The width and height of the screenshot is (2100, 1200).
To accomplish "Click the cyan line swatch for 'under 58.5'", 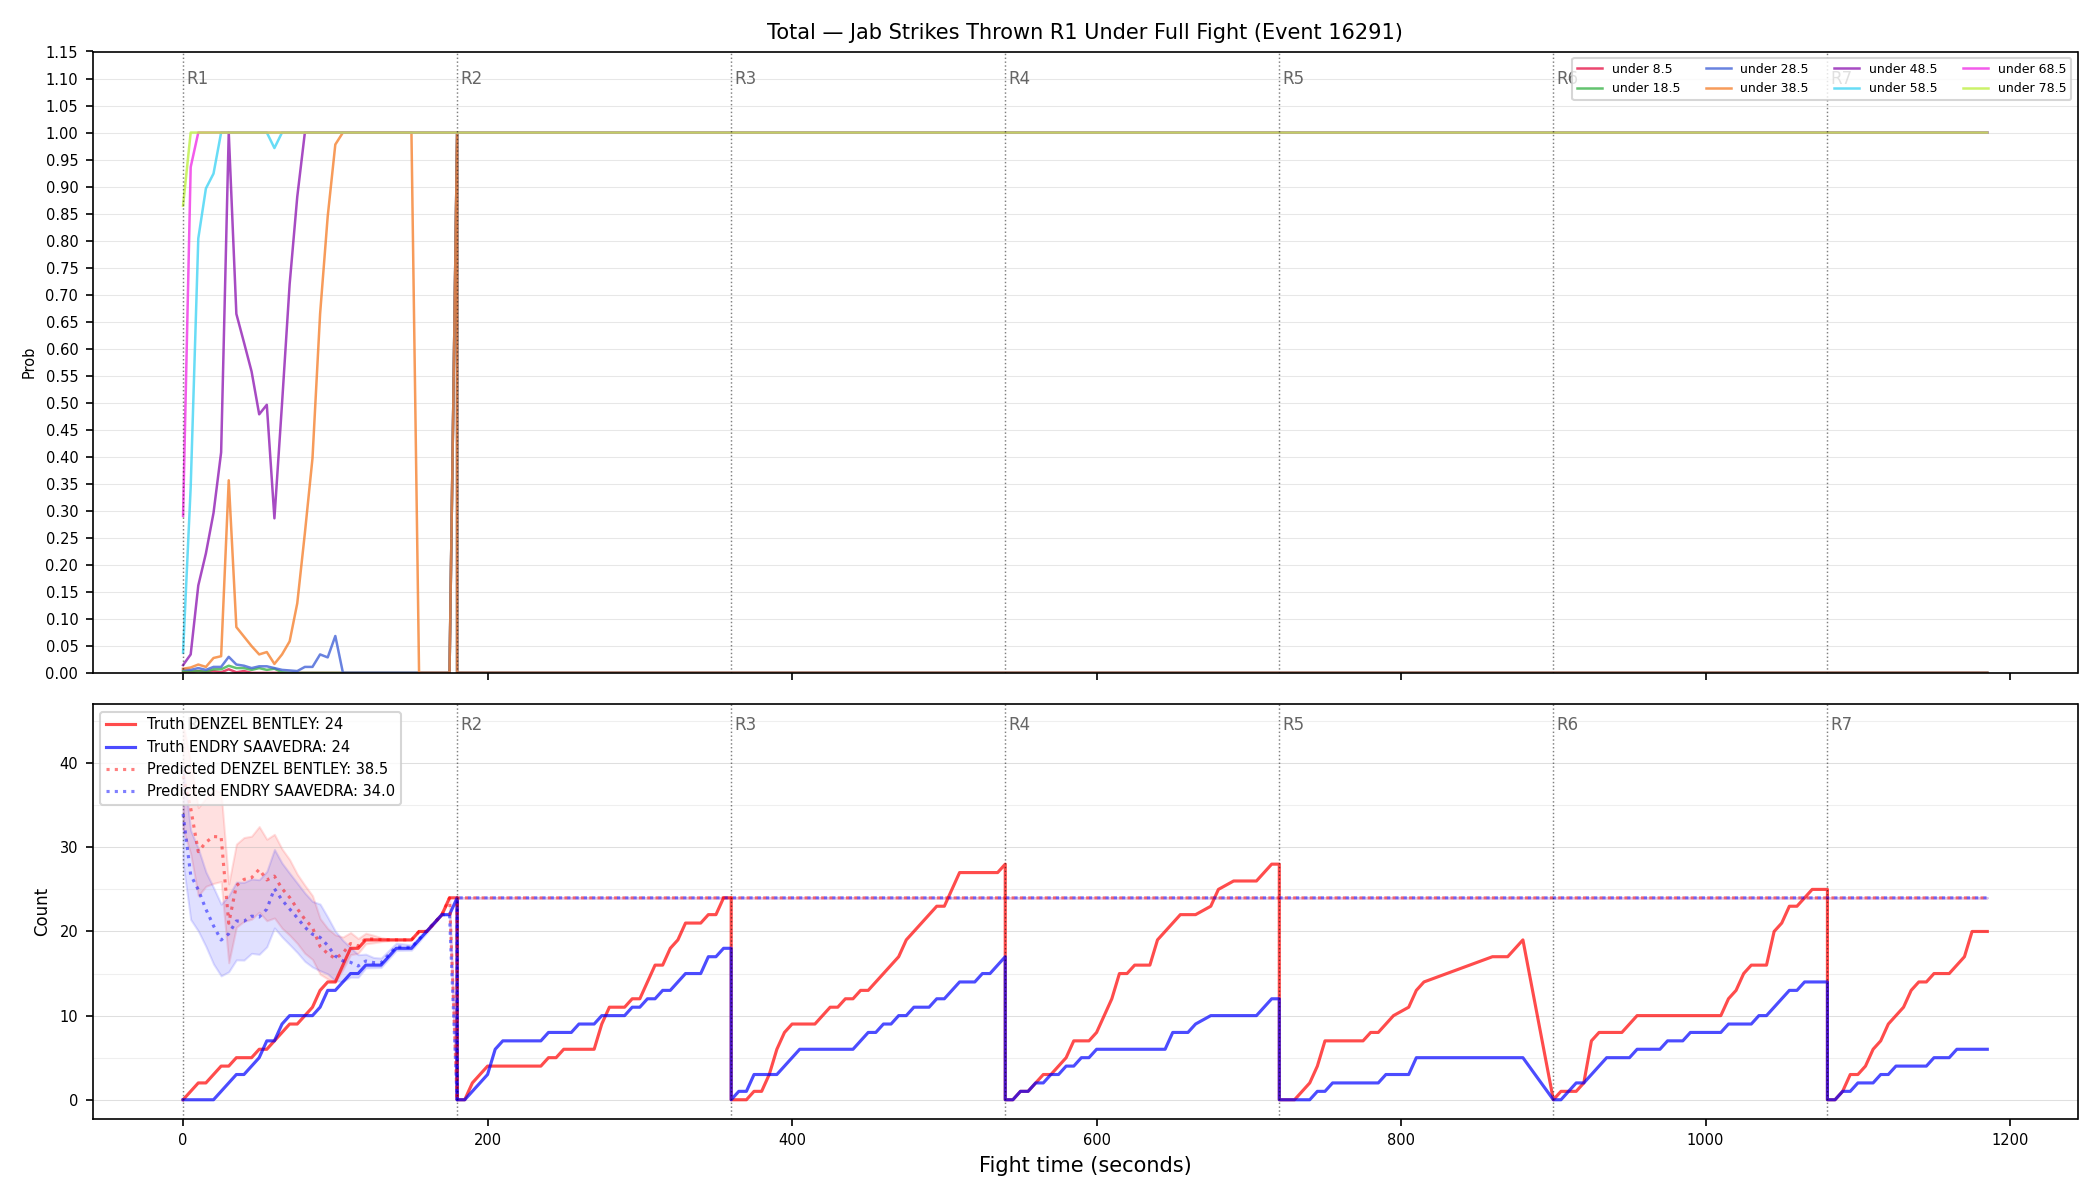I will (x=1846, y=88).
